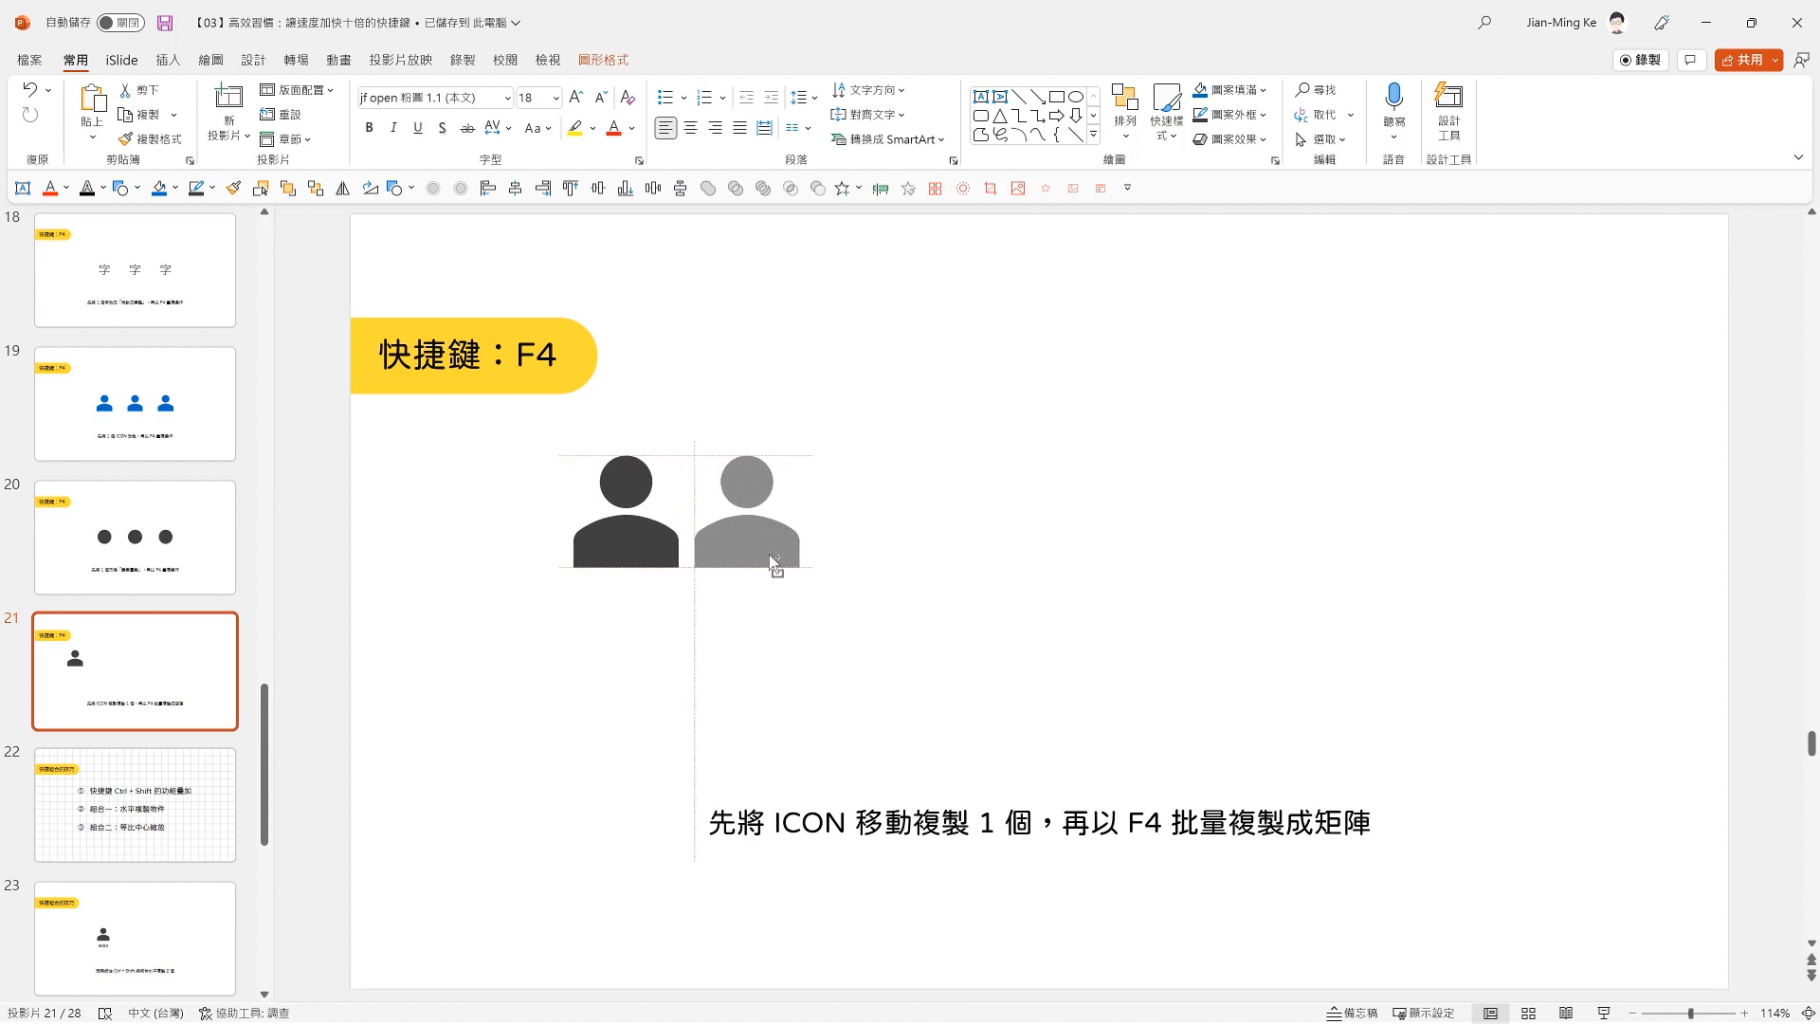
Task: Activate the 複製格式 Format Painter
Action: 151,138
